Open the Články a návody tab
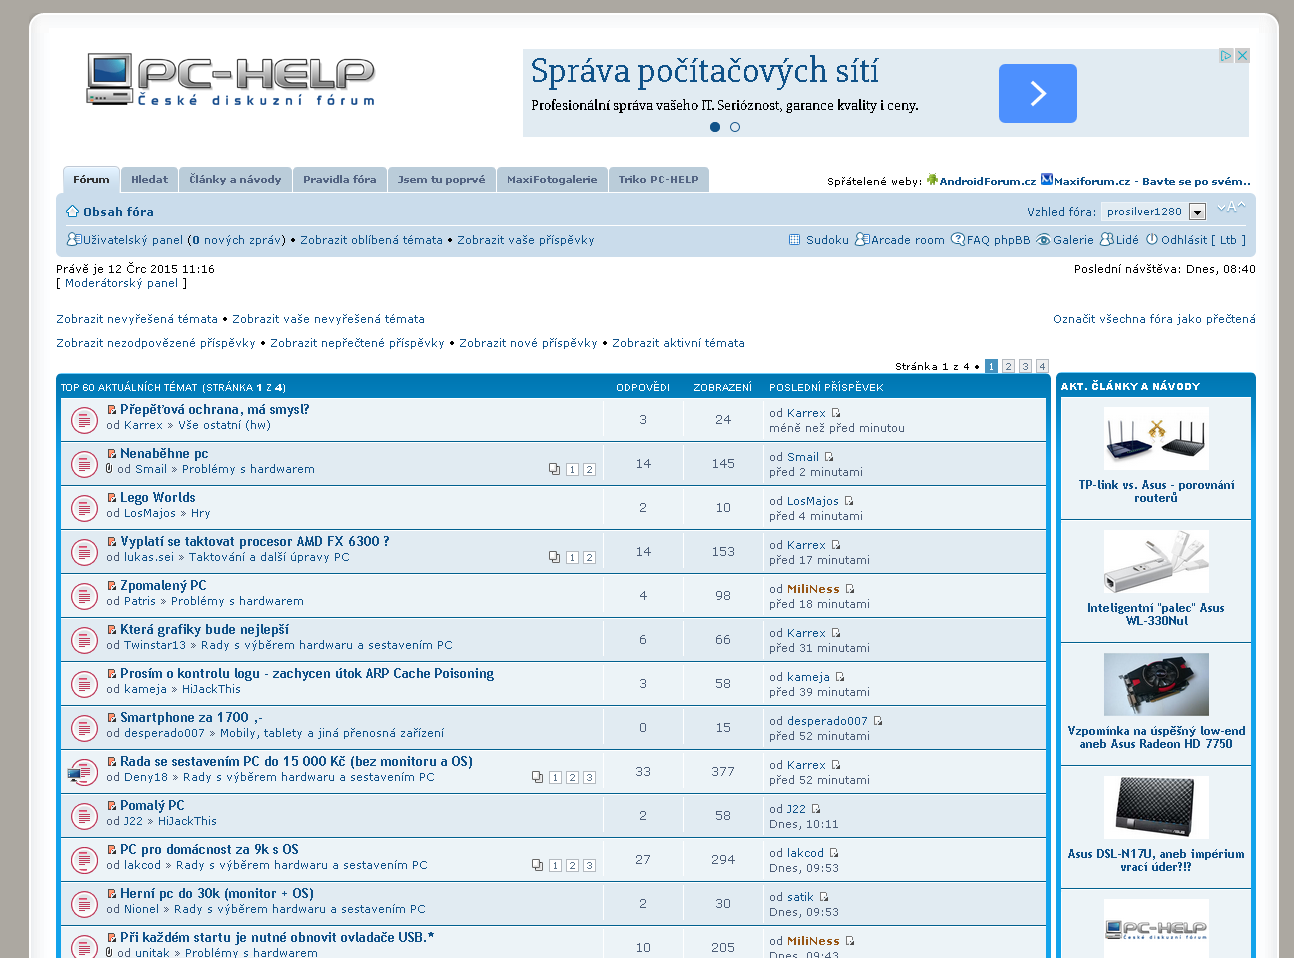Viewport: 1294px width, 958px height. tap(235, 180)
